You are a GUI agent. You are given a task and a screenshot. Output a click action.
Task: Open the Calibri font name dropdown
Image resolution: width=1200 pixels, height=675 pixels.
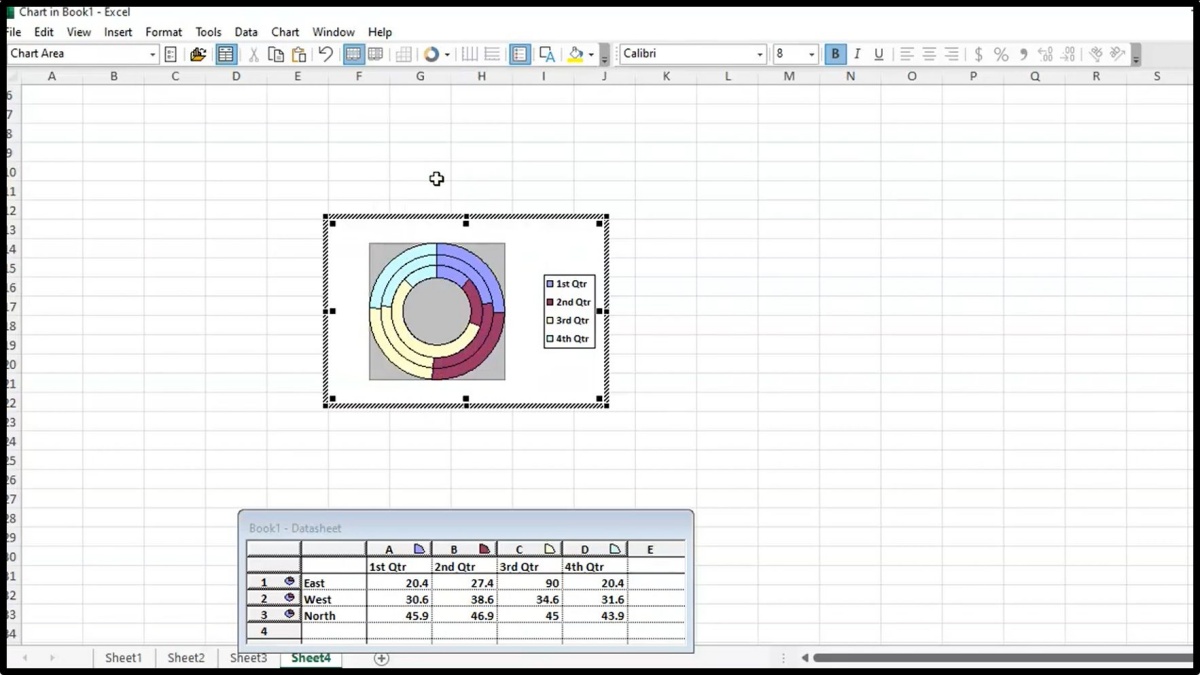758,54
